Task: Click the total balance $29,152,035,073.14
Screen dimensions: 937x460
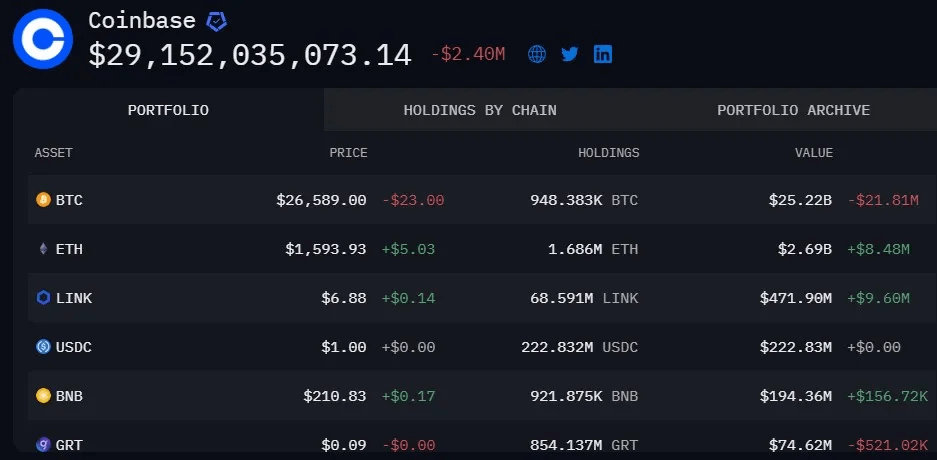Action: click(x=250, y=55)
